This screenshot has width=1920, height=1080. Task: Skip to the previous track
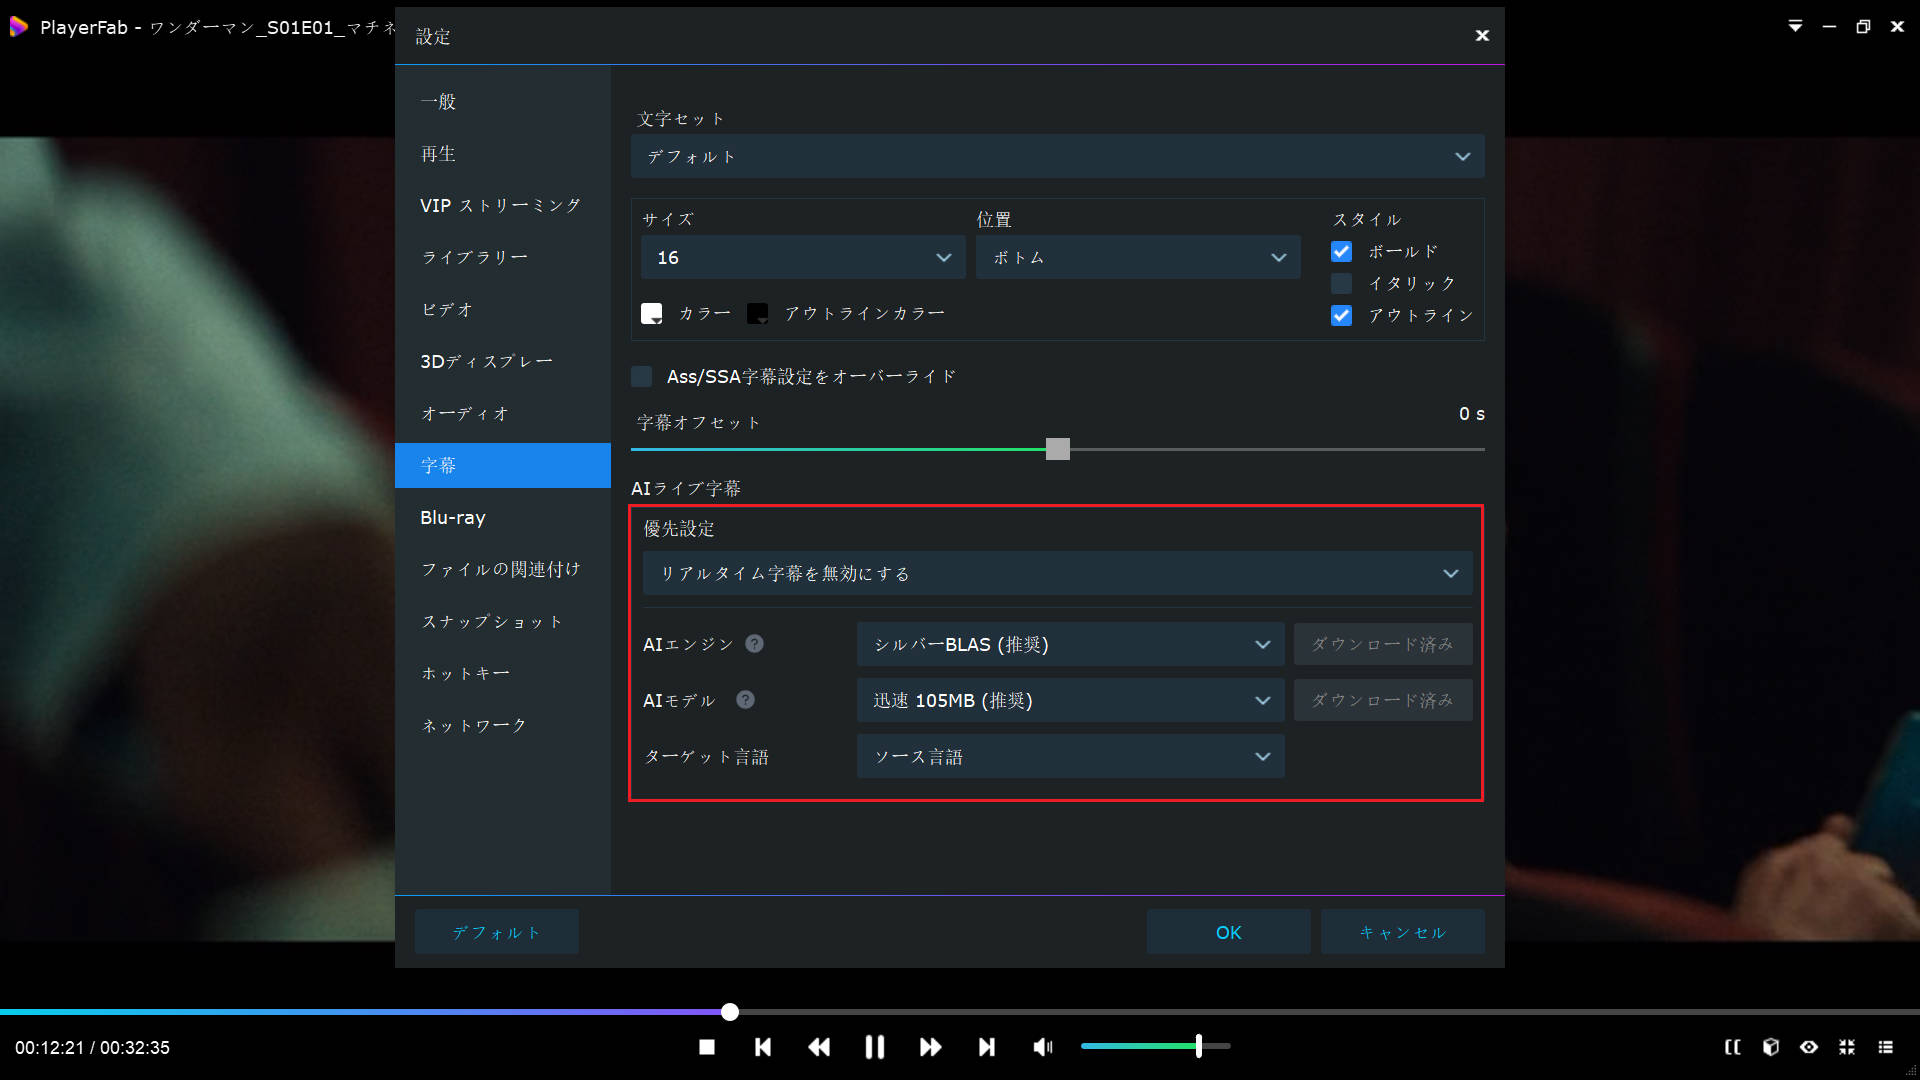click(763, 1047)
